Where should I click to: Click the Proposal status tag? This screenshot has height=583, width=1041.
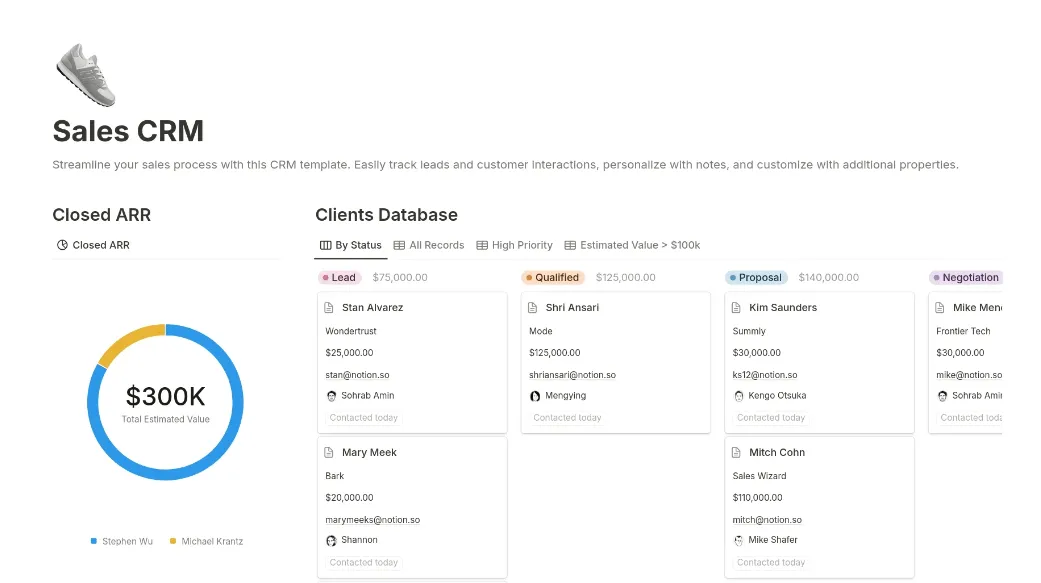[x=756, y=278]
